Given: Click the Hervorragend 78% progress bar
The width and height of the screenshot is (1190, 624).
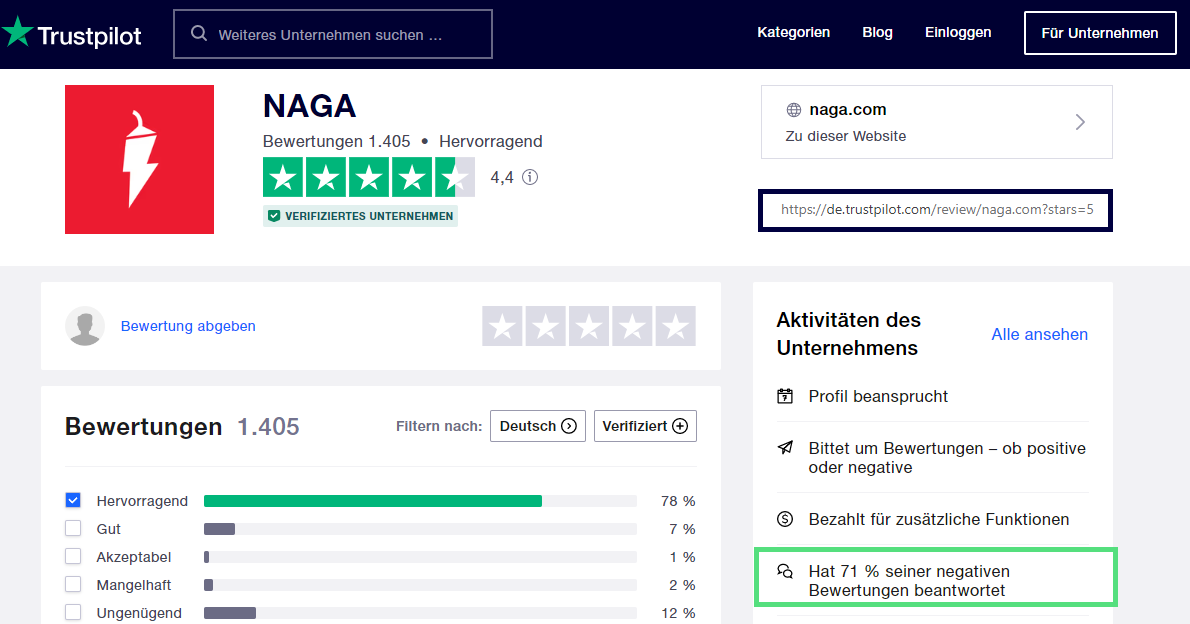Looking at the screenshot, I should click(372, 500).
